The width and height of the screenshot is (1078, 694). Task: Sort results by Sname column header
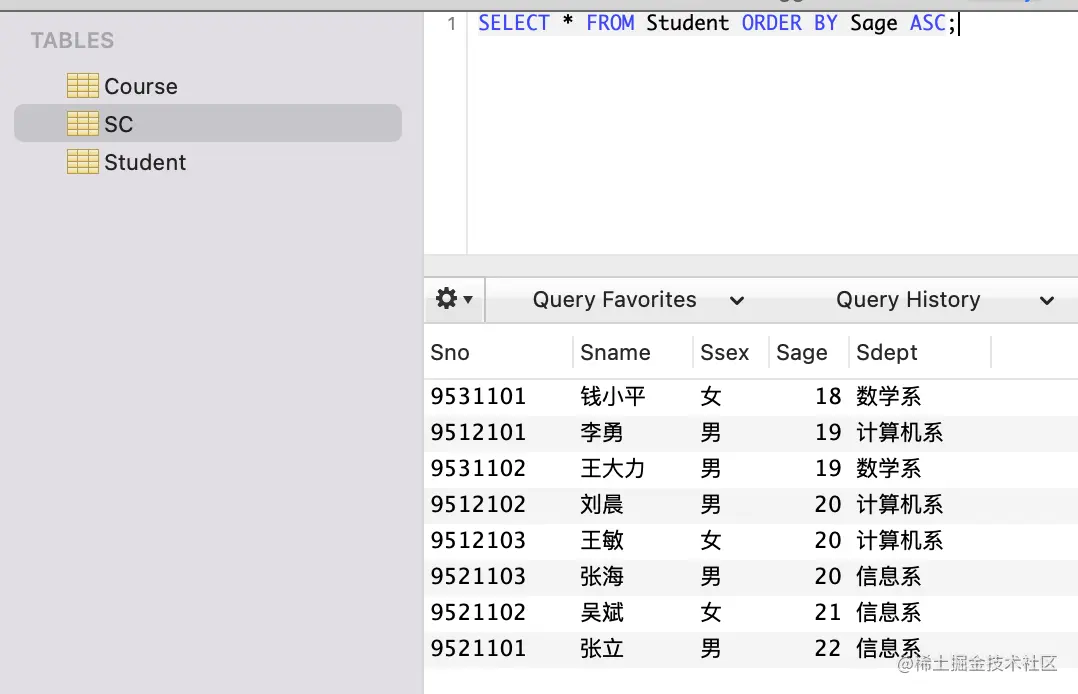[x=615, y=352]
